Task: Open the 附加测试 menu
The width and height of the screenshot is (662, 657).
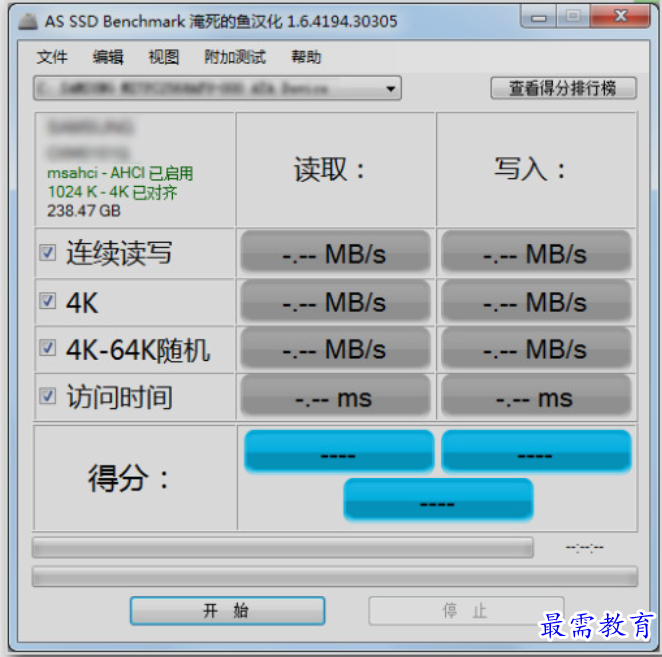Action: point(235,57)
